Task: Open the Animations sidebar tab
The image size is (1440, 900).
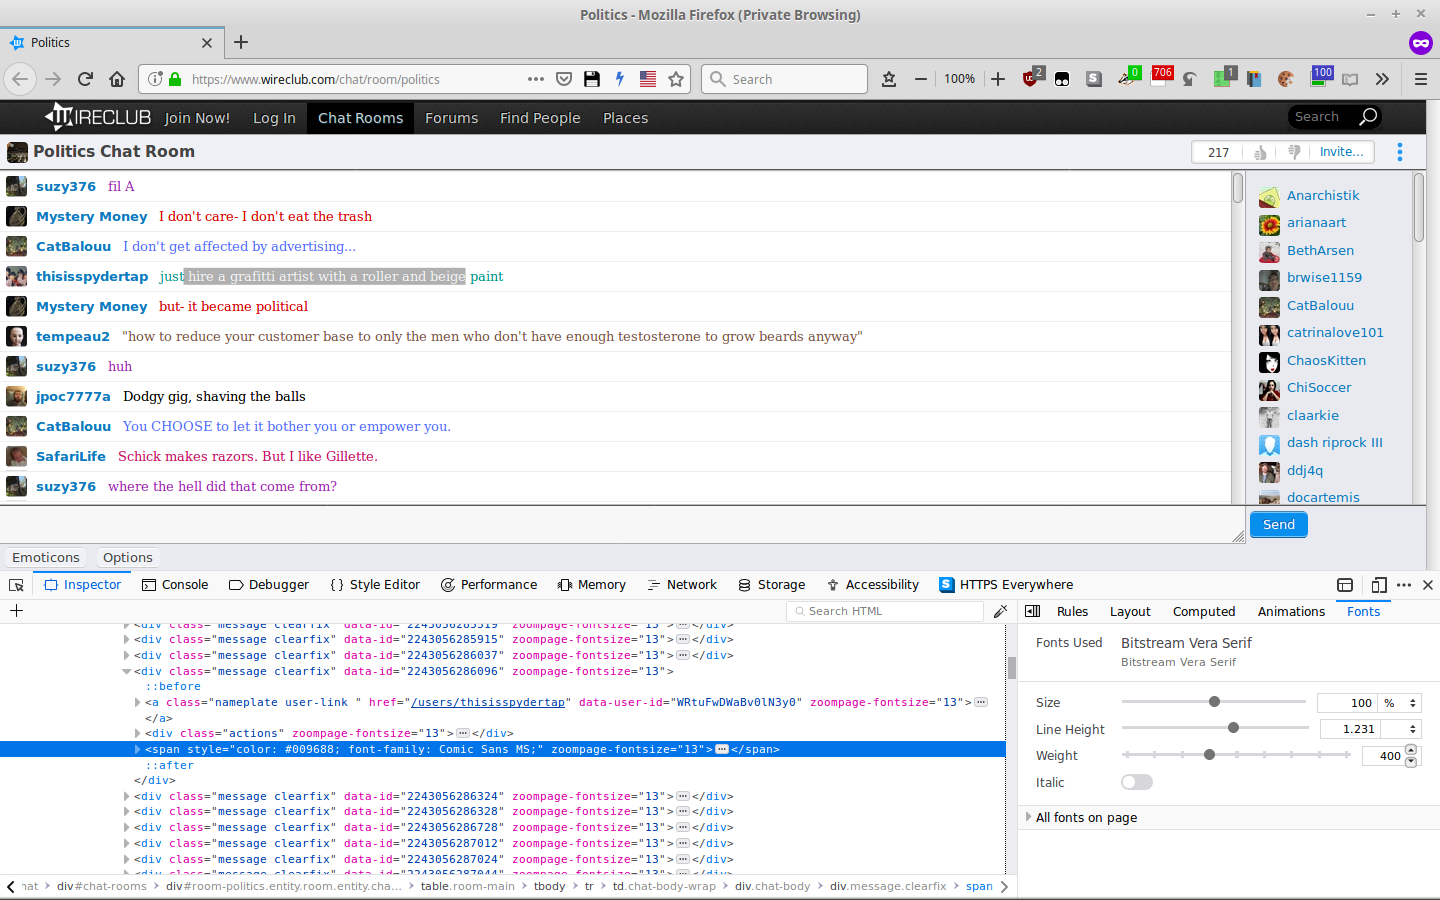Action: click(1291, 611)
